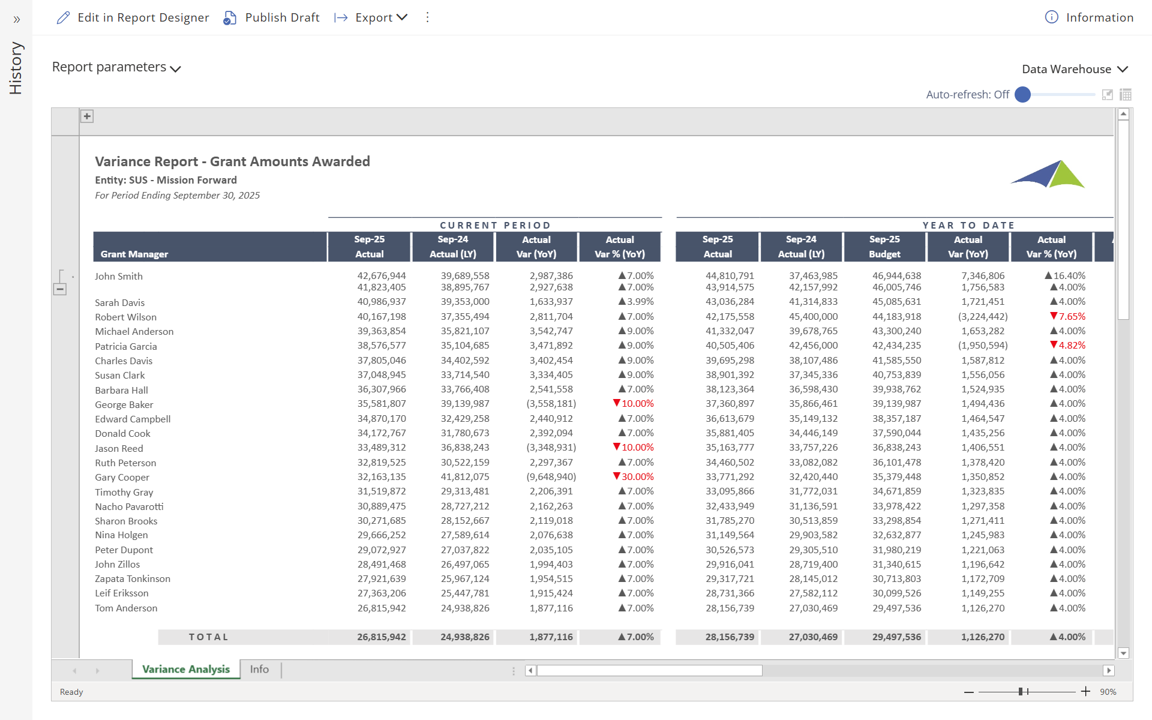Go to previous sheet tab arrow
Viewport: 1152px width, 720px height.
point(74,670)
